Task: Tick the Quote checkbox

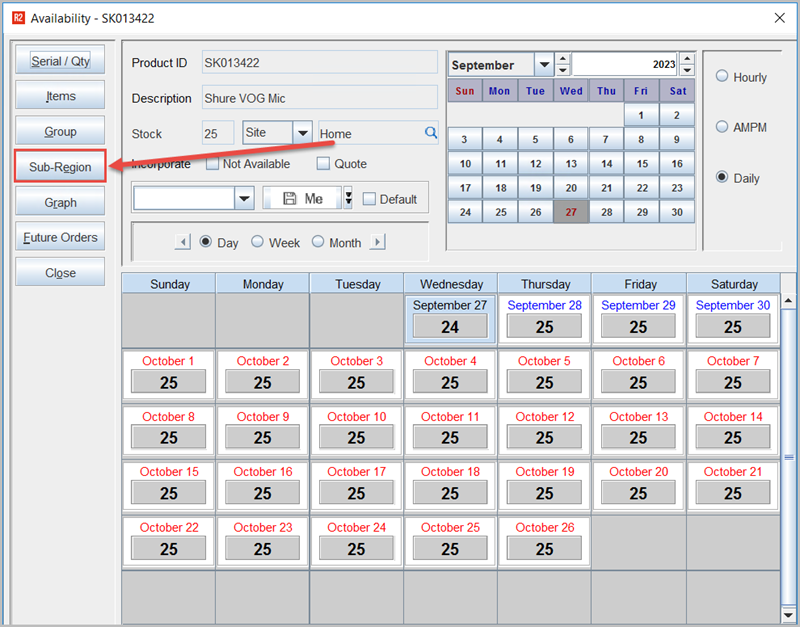Action: [x=324, y=164]
